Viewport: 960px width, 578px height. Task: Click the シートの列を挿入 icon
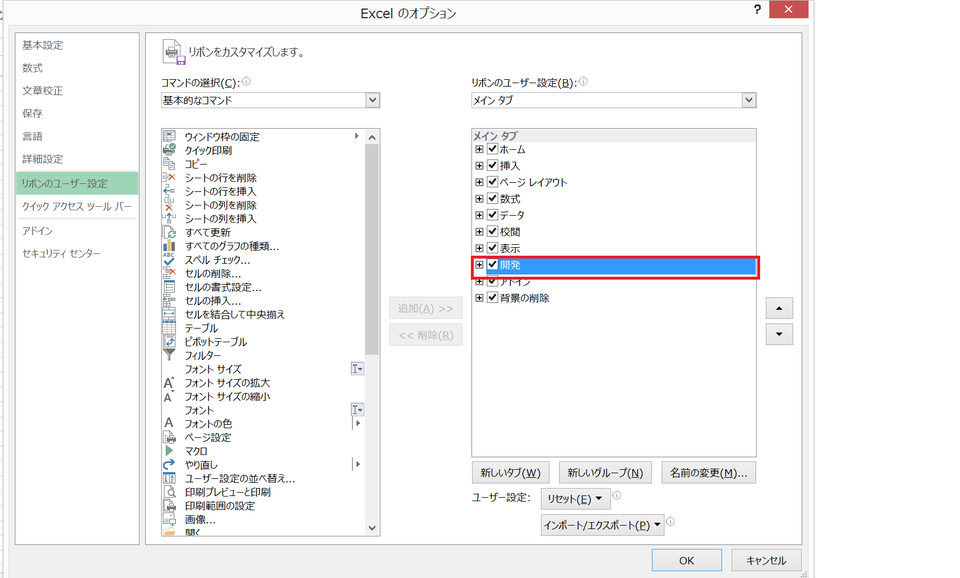169,219
